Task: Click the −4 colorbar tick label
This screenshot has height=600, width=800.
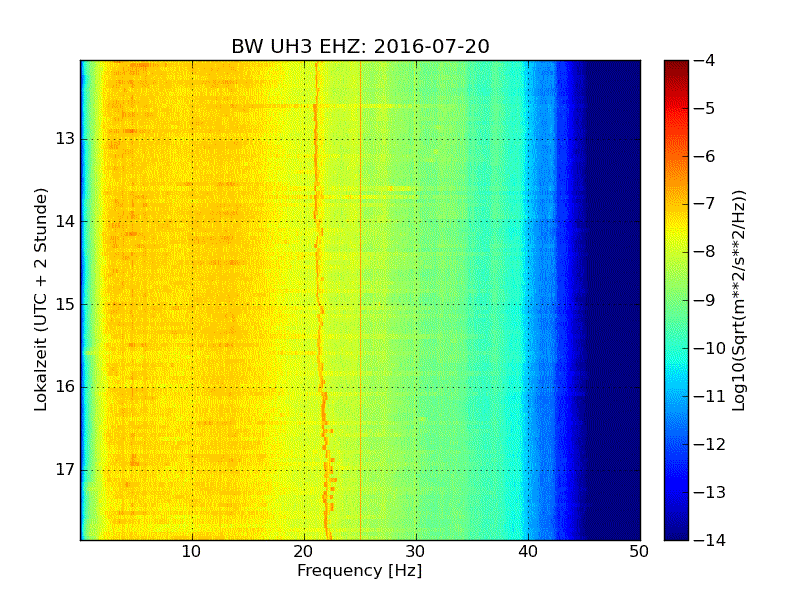Action: (705, 60)
